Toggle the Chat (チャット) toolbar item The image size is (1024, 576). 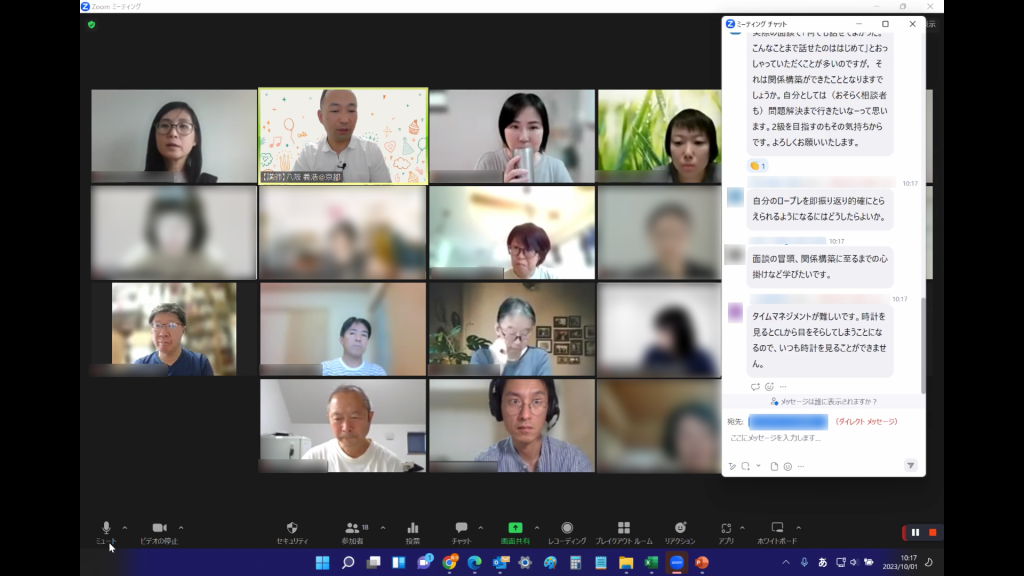461,531
